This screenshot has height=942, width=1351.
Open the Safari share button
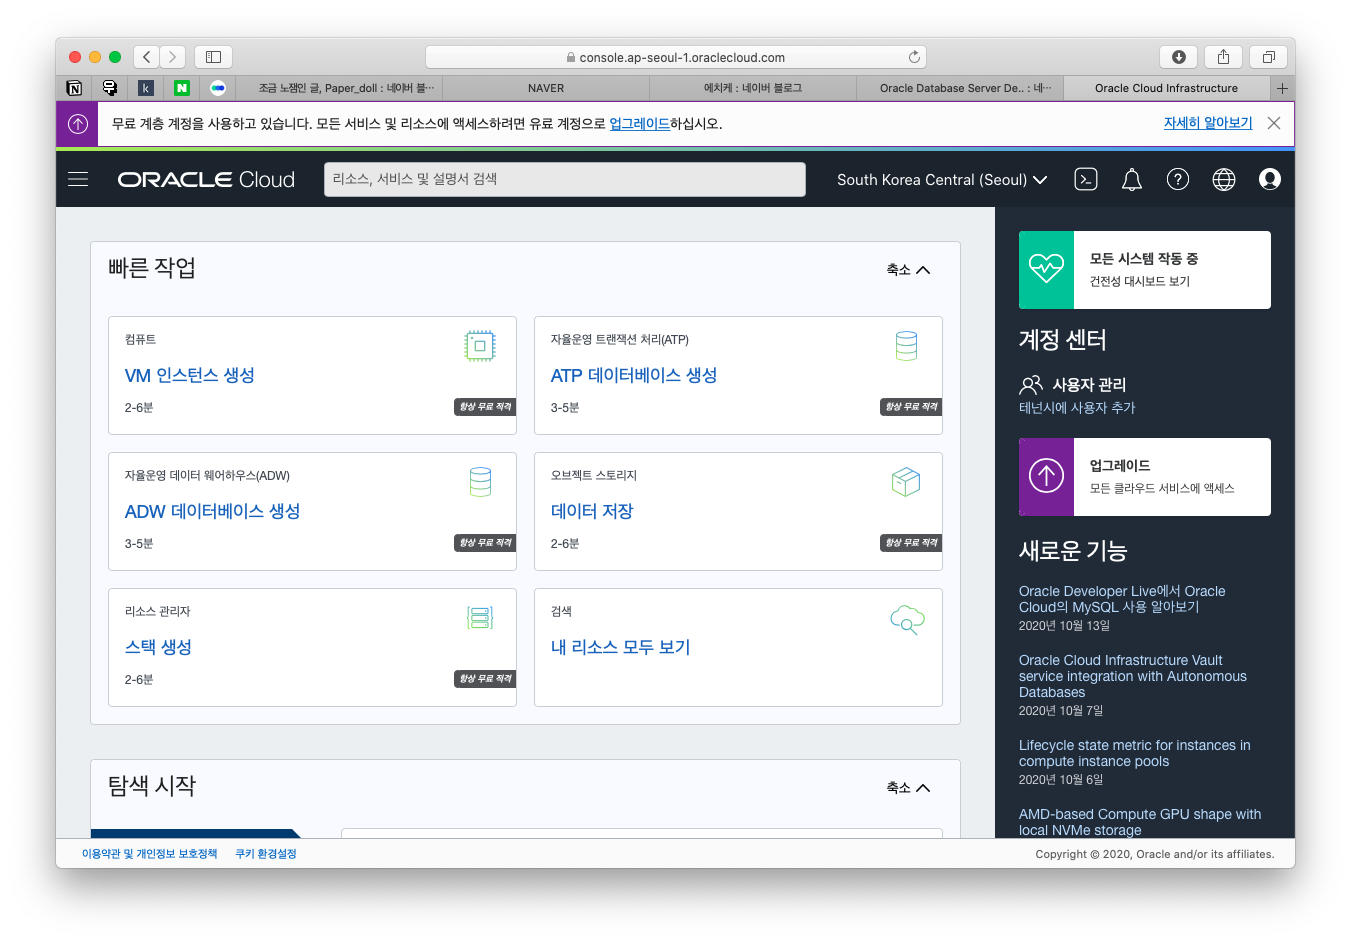pos(1223,57)
